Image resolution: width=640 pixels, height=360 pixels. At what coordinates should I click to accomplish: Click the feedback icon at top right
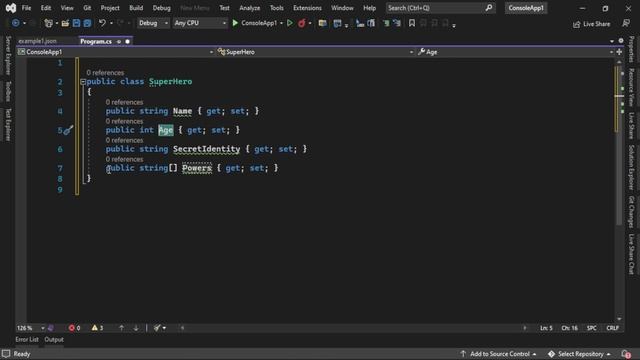[x=626, y=23]
